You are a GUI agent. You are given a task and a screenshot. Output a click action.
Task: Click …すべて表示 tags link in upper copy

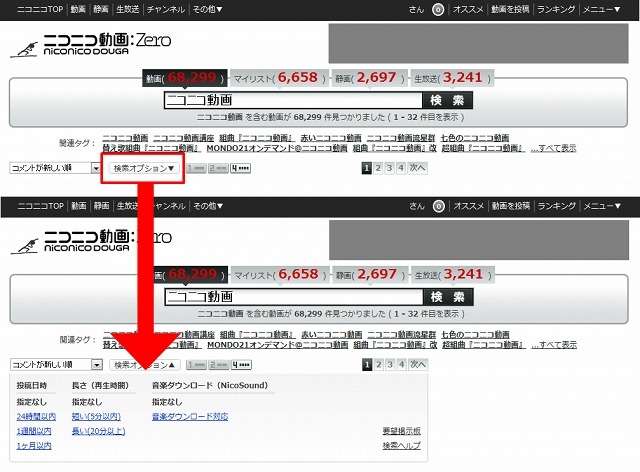pos(553,148)
